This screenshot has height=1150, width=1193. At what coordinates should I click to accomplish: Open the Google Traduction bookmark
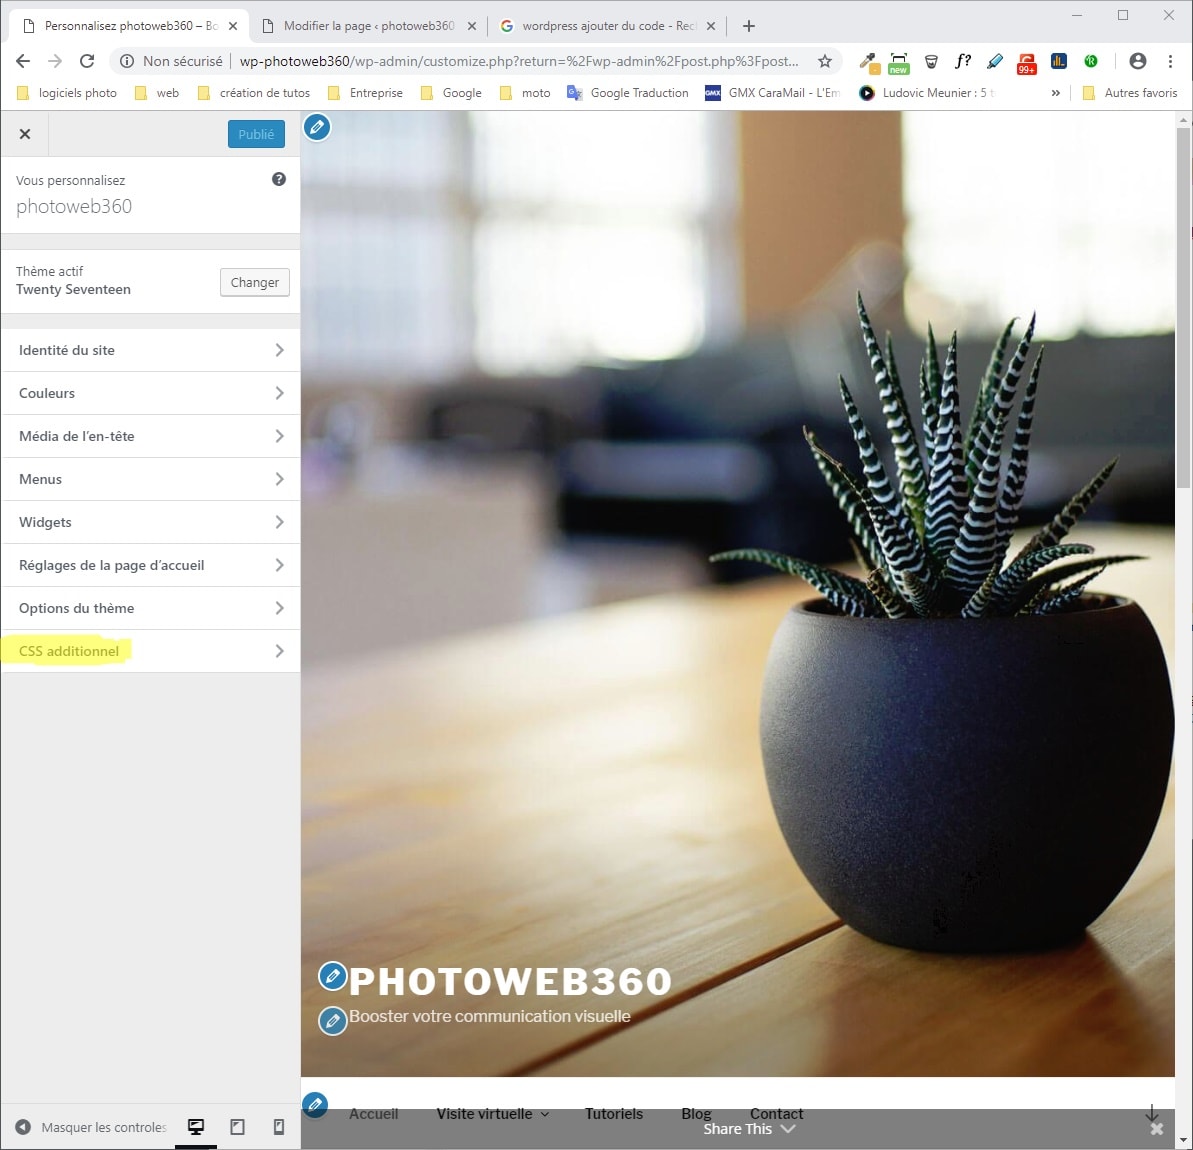628,93
